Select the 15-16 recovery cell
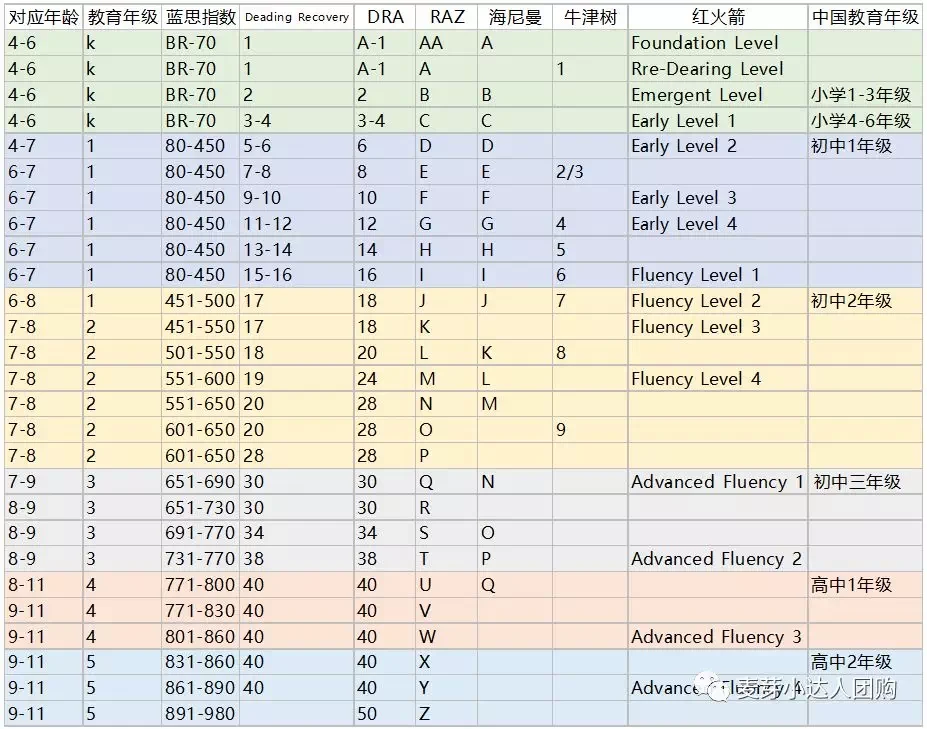This screenshot has width=927, height=729. point(297,275)
